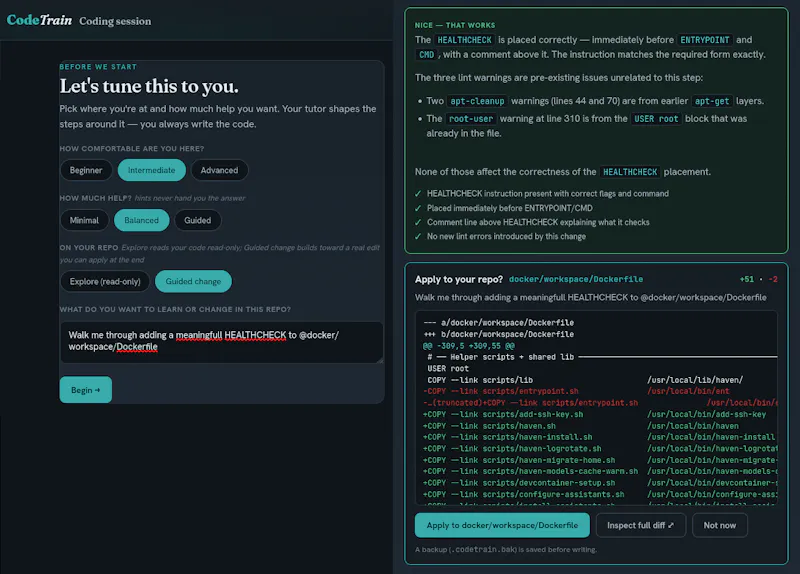This screenshot has width=800, height=574.
Task: Click diff line 'scripts/add-ssh-key.sh'
Action: 596,414
